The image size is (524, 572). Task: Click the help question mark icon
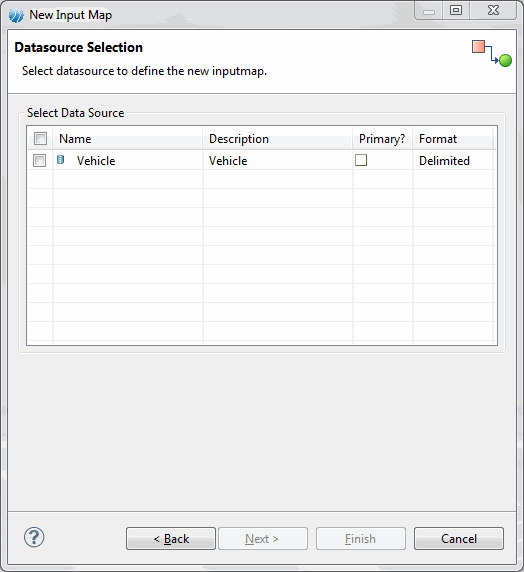[x=34, y=537]
